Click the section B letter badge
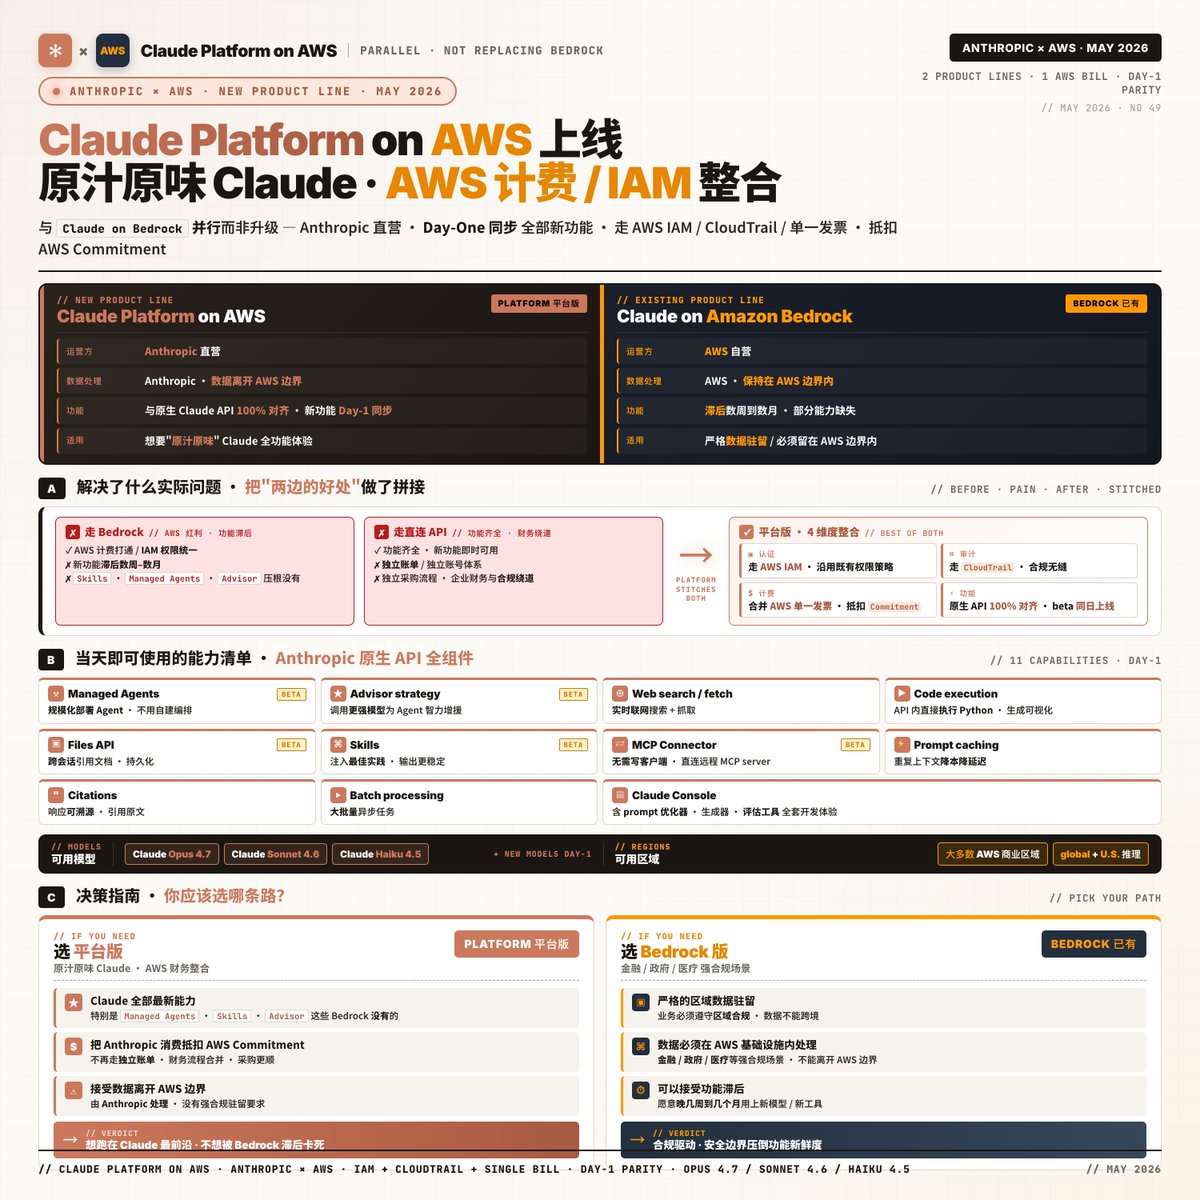 point(52,659)
